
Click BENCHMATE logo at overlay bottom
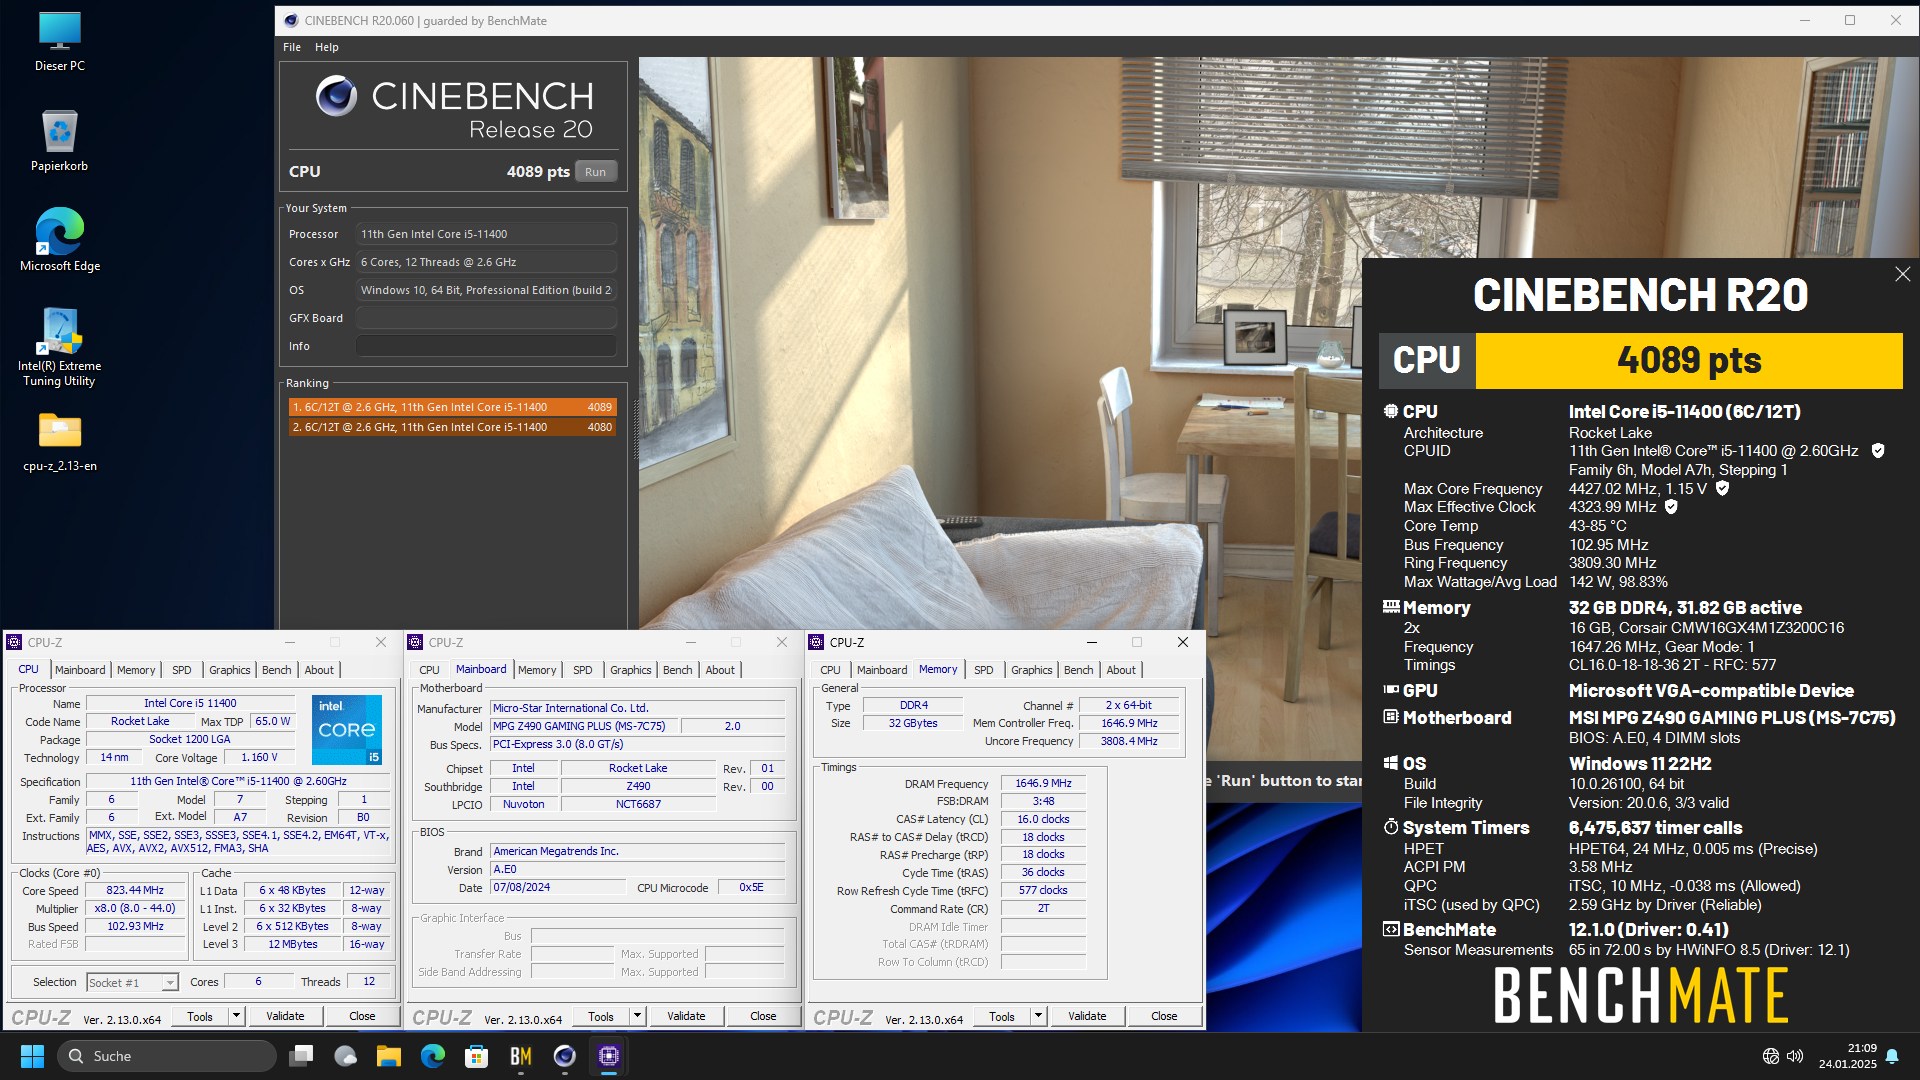(1641, 995)
